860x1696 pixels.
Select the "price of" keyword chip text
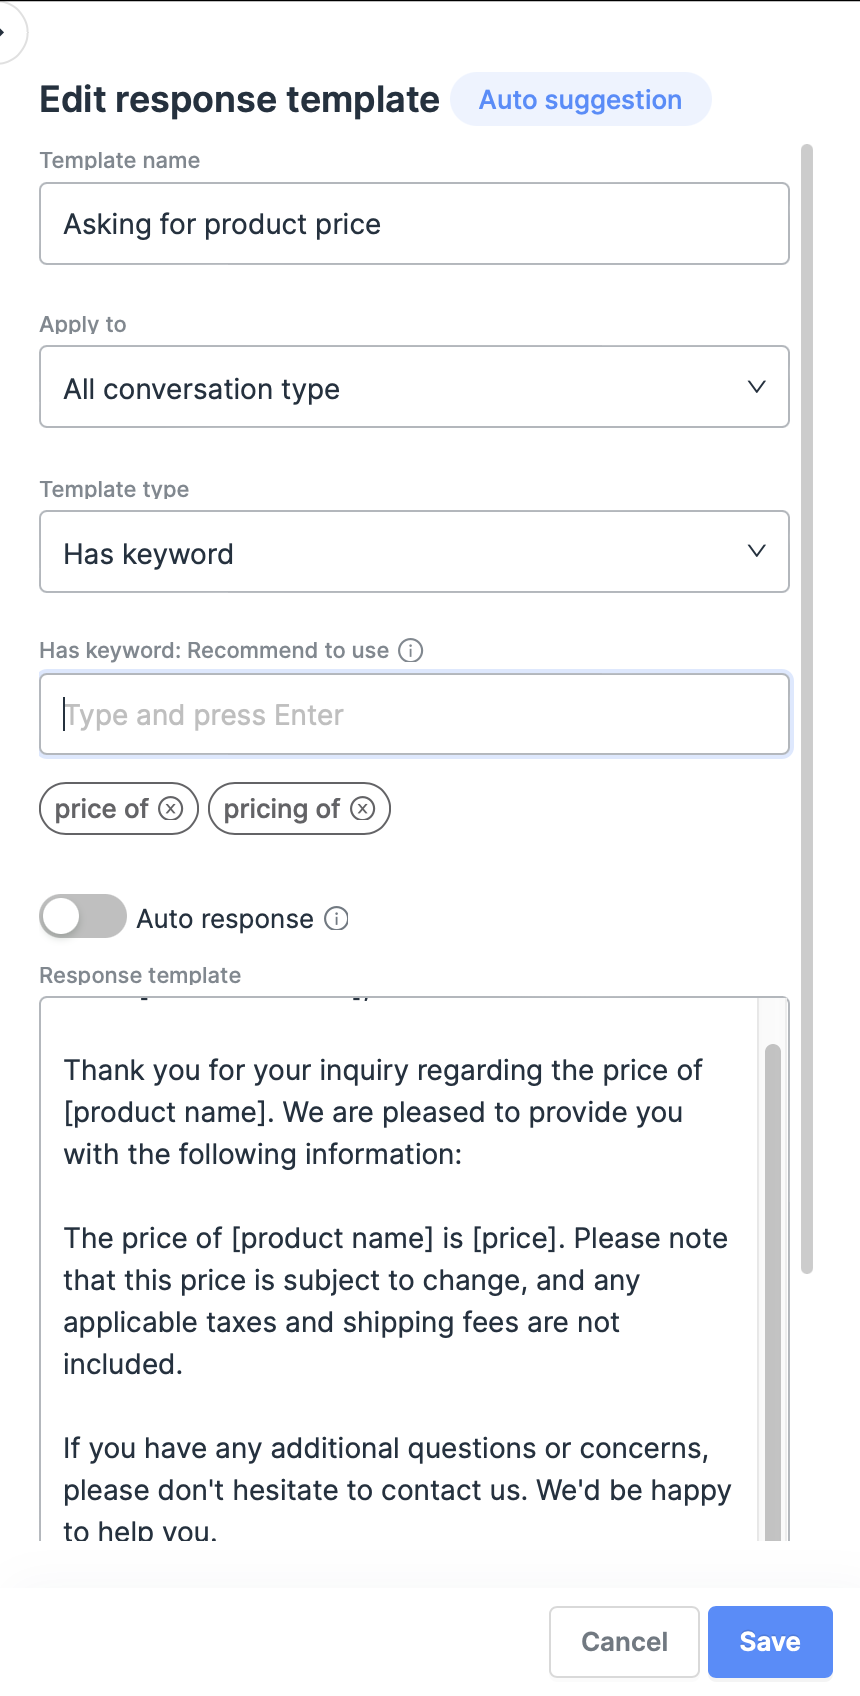pyautogui.click(x=101, y=809)
